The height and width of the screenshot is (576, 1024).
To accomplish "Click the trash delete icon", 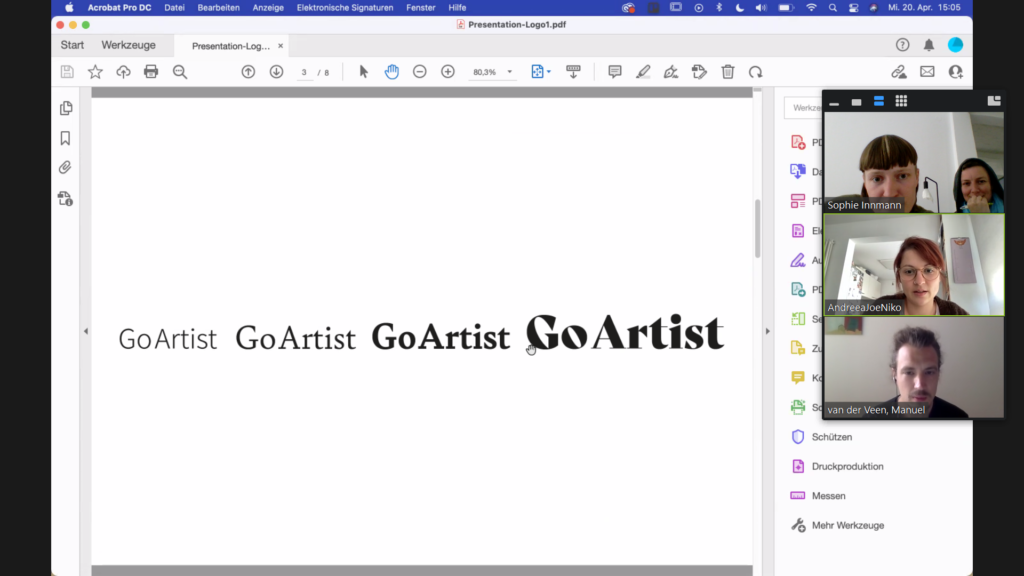I will click(728, 72).
